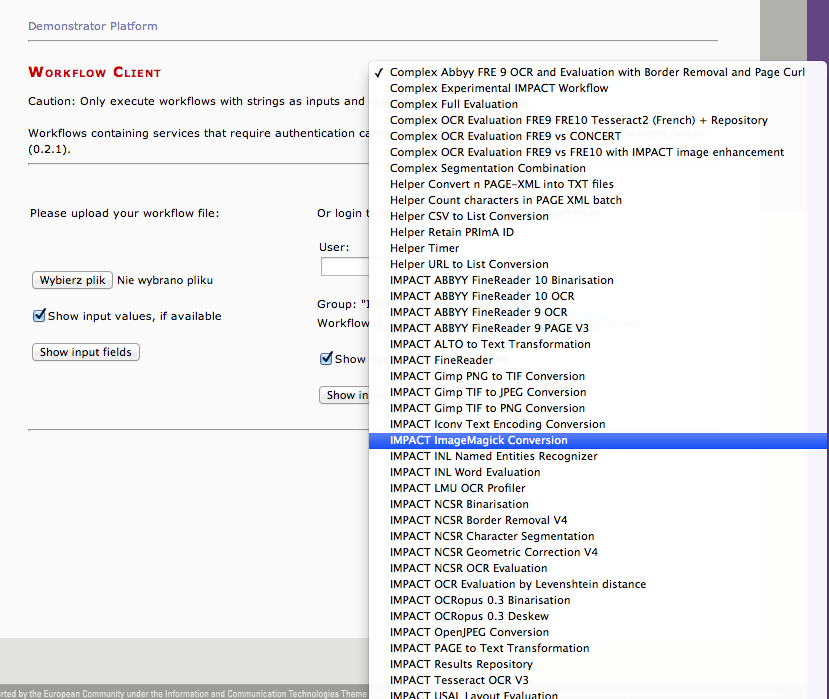Image resolution: width=829 pixels, height=699 pixels.
Task: Select IMPACT Gimp TIF to JPEG Conversion
Action: (597, 392)
